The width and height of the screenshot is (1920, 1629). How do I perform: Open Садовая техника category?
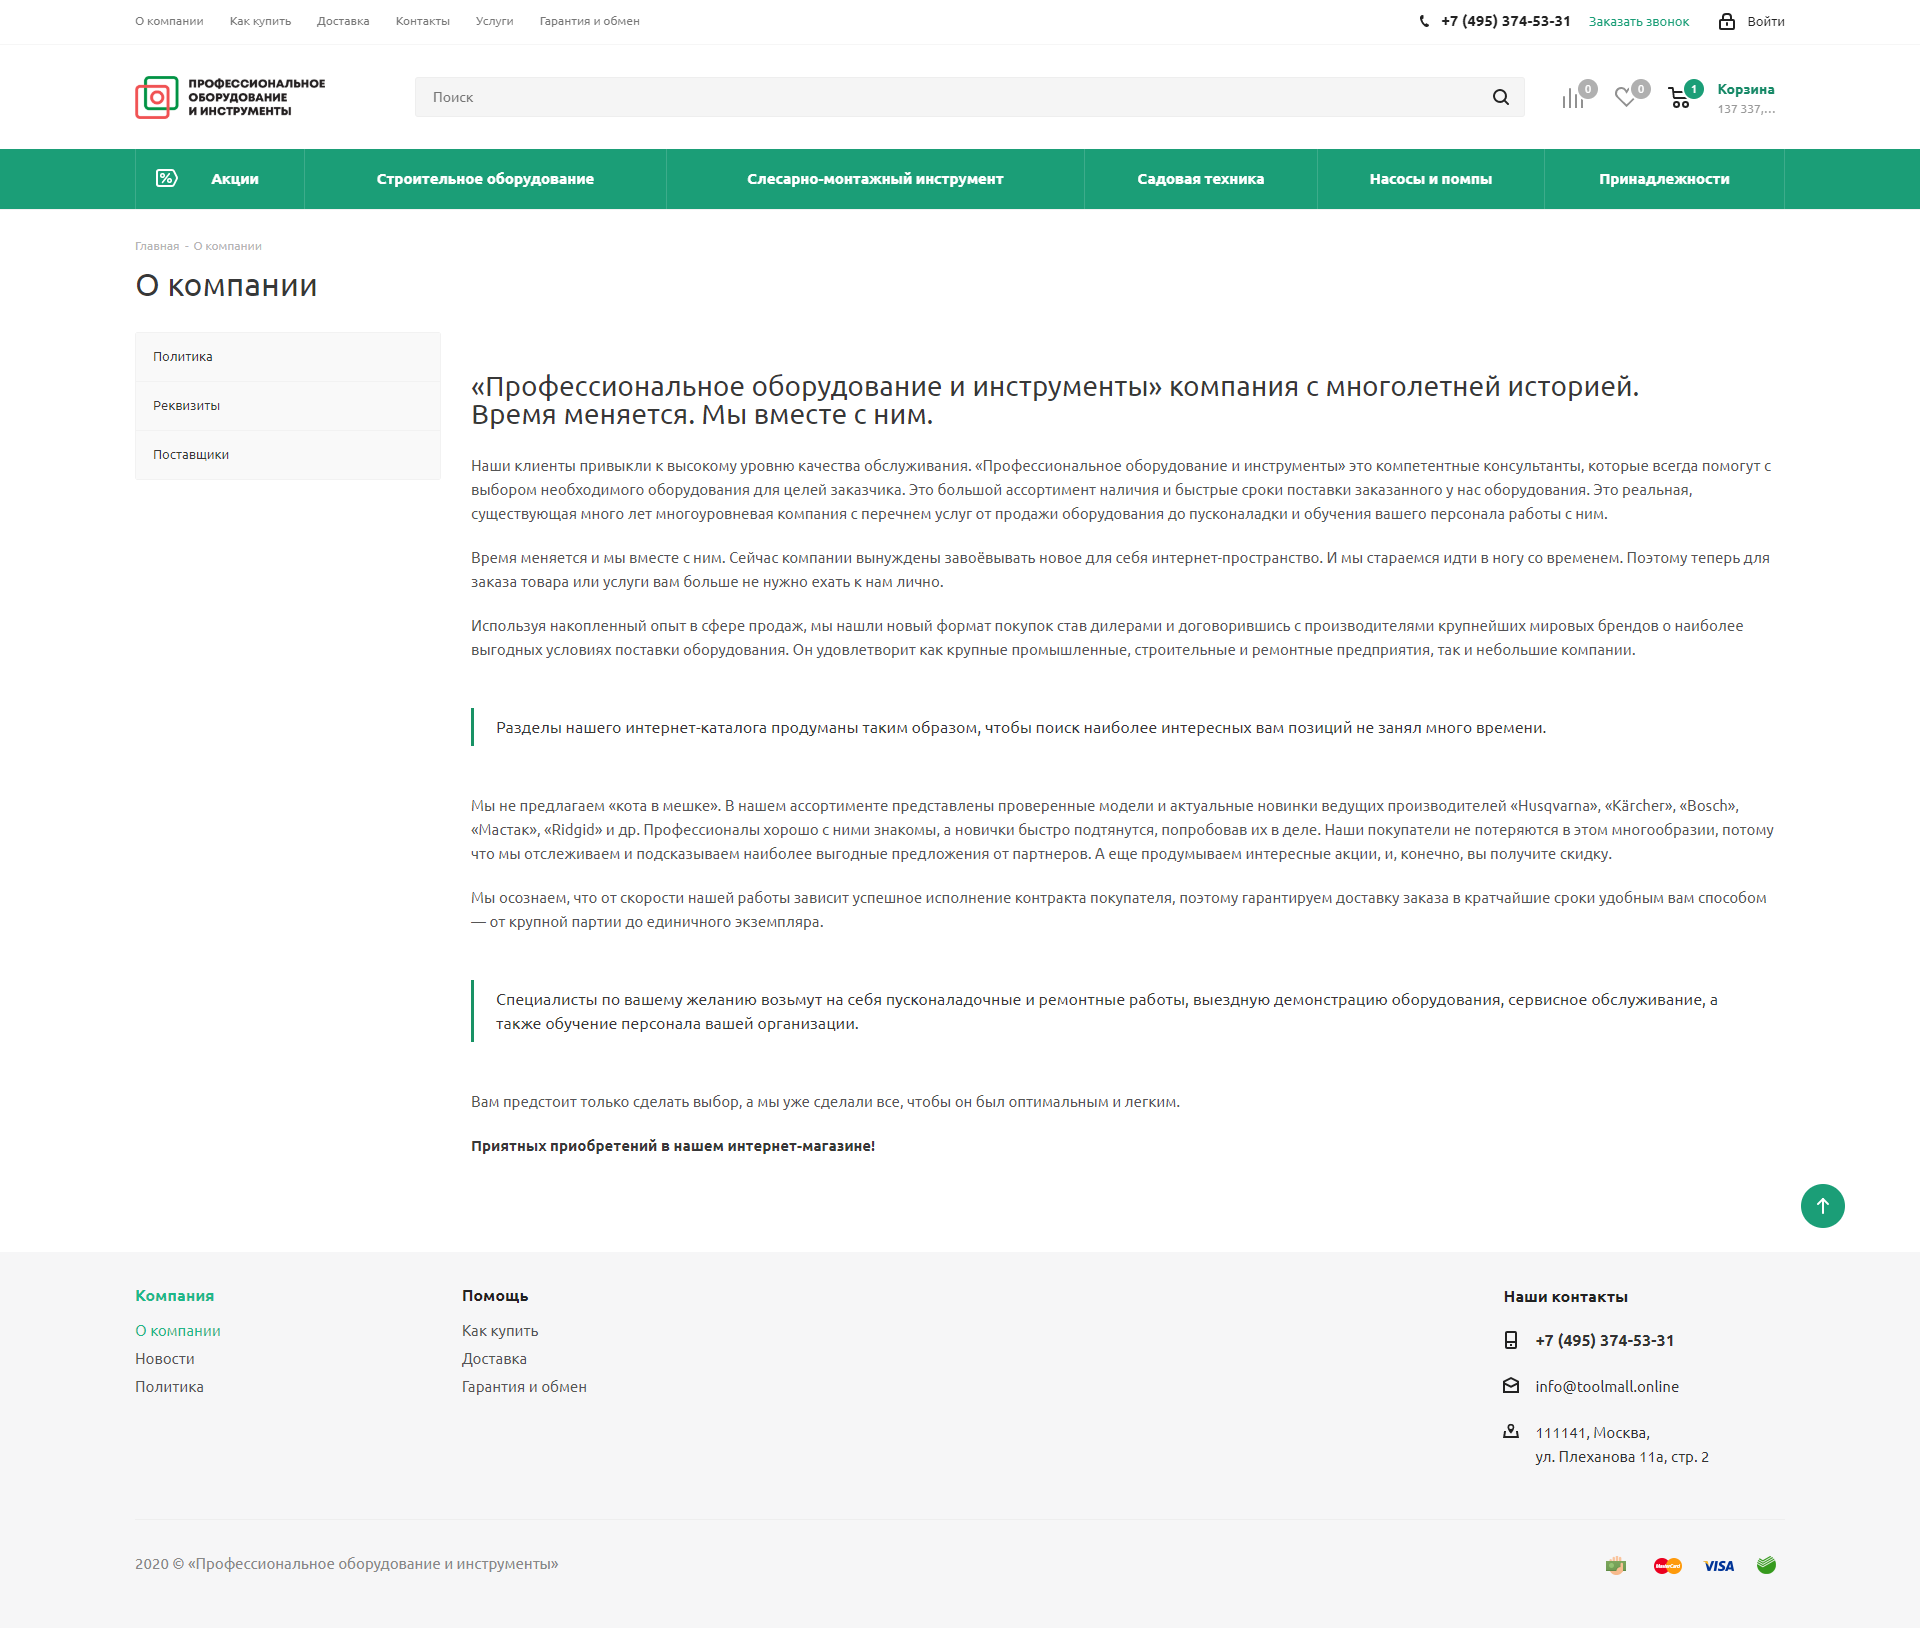(x=1201, y=179)
